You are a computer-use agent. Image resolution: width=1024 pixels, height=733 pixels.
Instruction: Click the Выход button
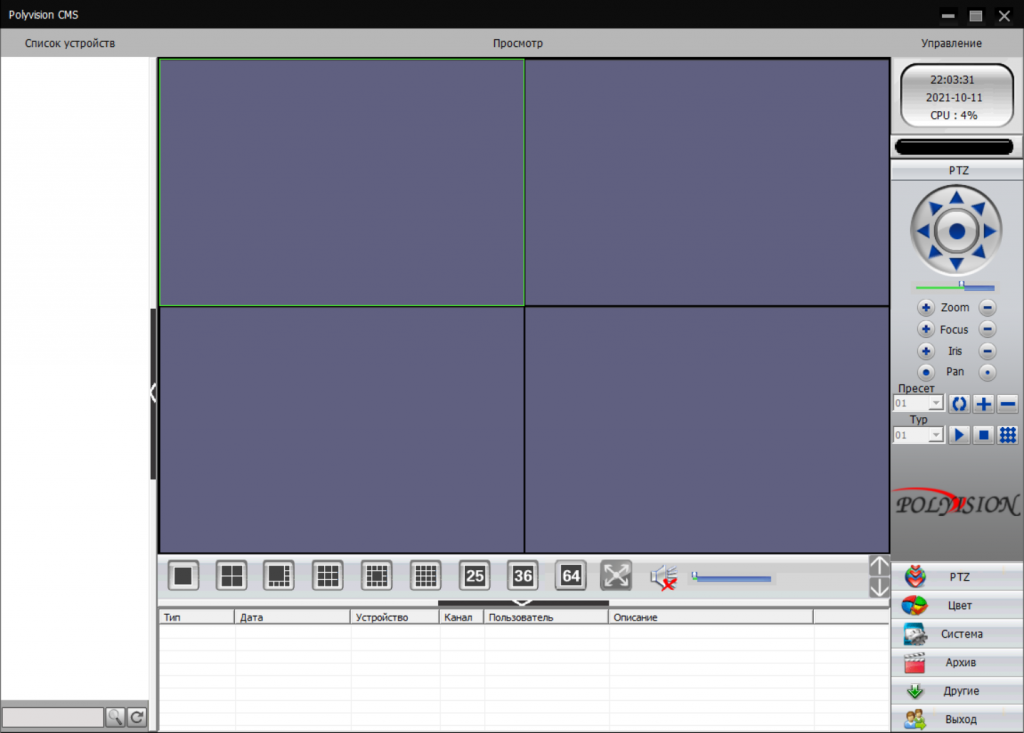(957, 719)
